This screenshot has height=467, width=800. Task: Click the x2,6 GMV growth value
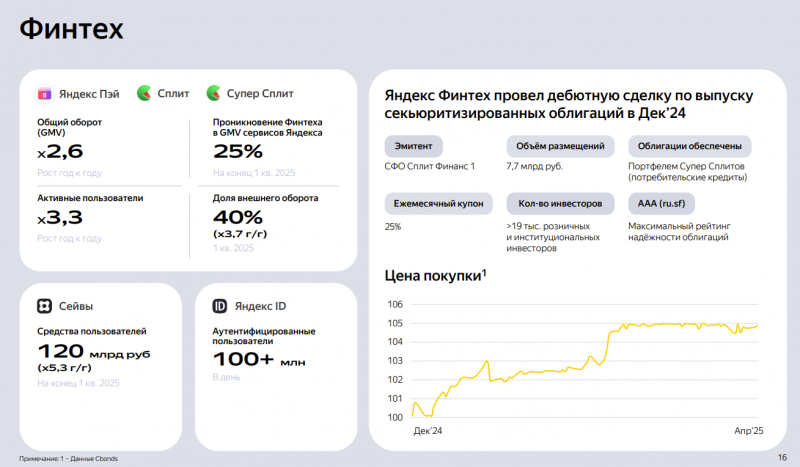tap(60, 152)
